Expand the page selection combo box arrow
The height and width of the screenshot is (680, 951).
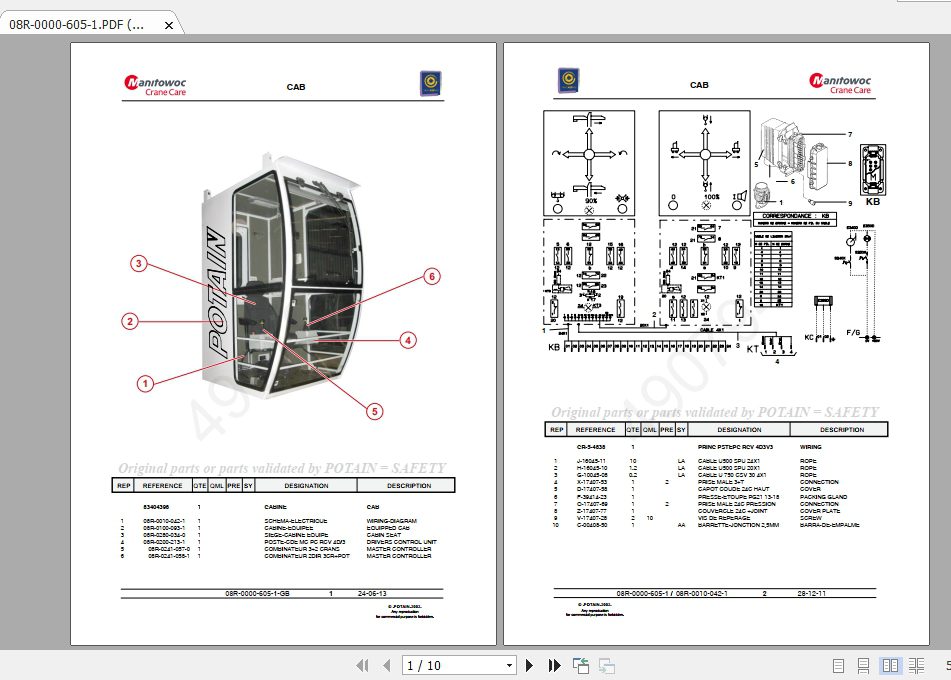(x=508, y=665)
